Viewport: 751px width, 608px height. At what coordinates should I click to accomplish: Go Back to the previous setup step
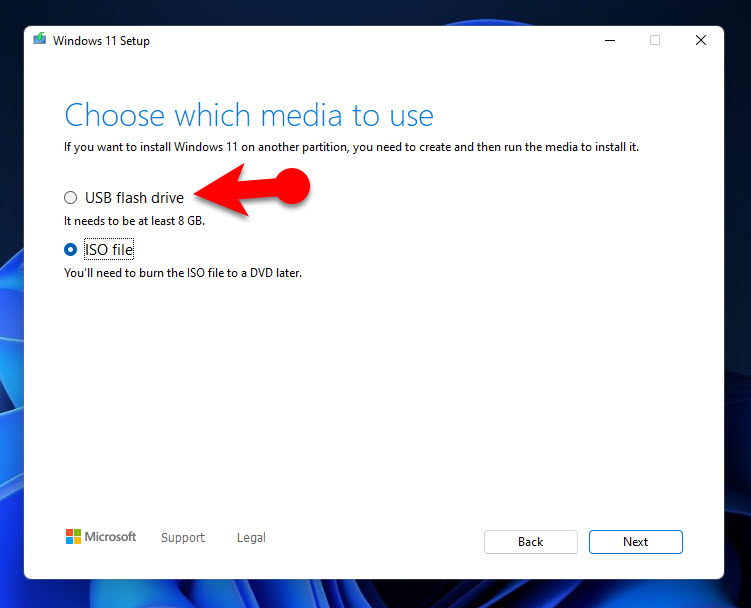coord(531,542)
